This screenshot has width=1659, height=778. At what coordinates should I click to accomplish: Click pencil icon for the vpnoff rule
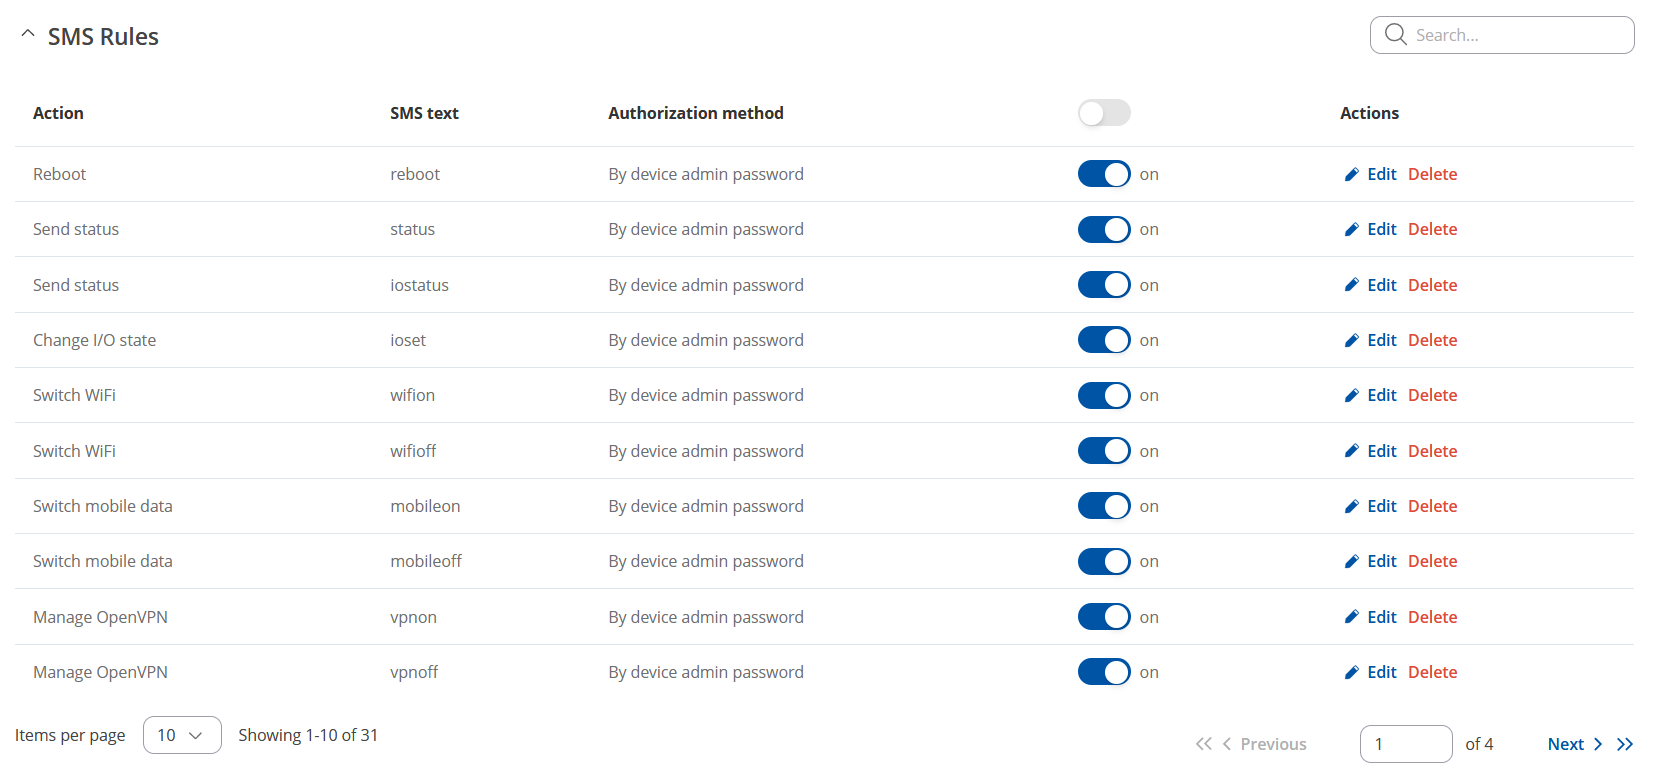tap(1351, 672)
